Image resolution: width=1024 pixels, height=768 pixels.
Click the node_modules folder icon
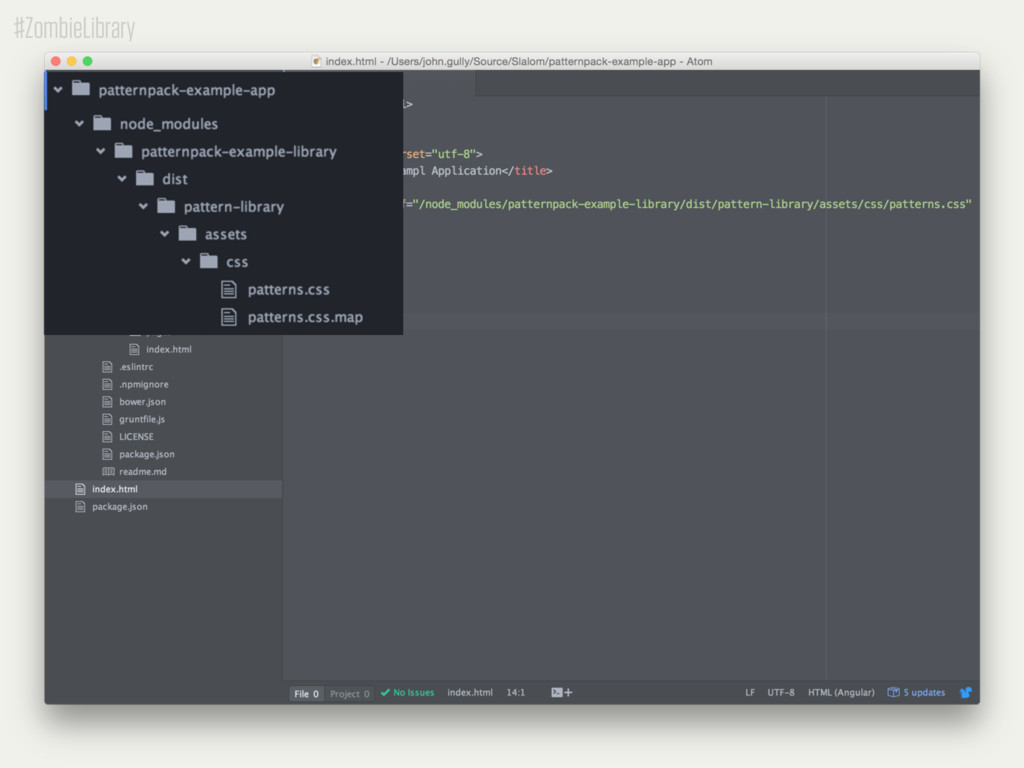(x=102, y=123)
